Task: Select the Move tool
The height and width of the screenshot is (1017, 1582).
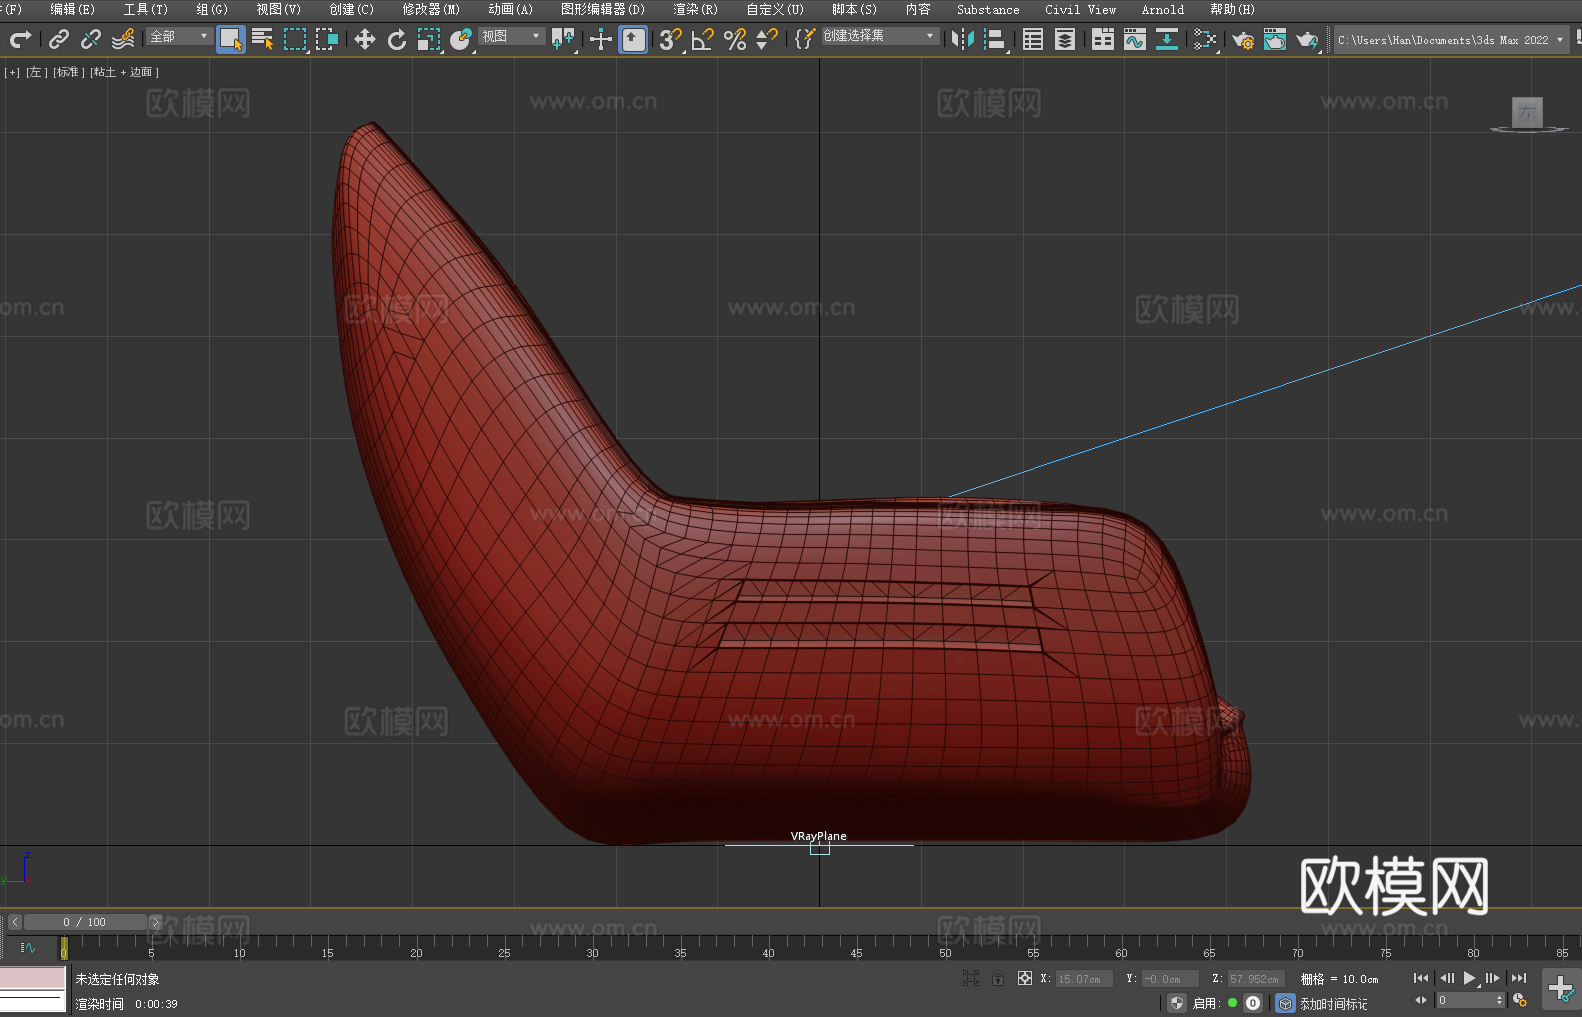Action: (x=365, y=39)
